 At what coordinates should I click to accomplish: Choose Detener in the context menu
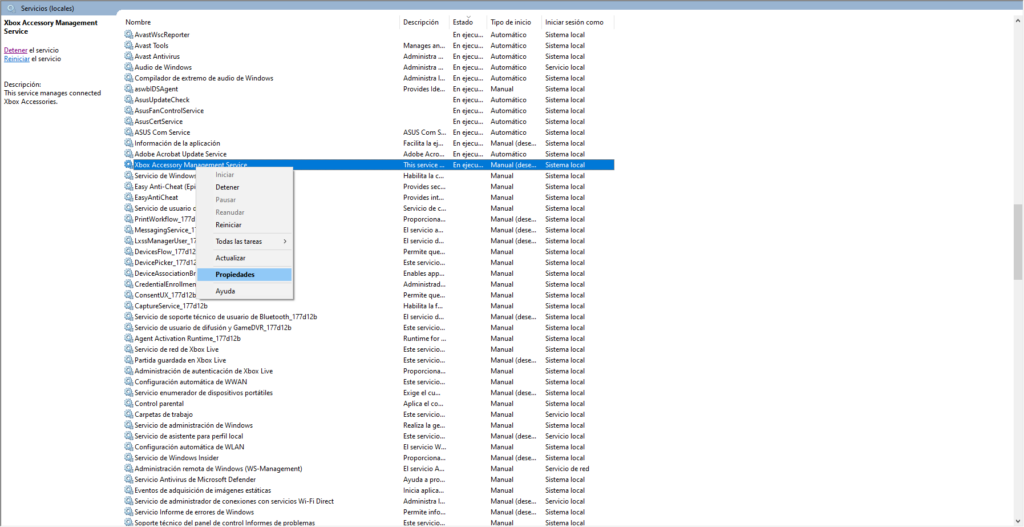(x=227, y=187)
